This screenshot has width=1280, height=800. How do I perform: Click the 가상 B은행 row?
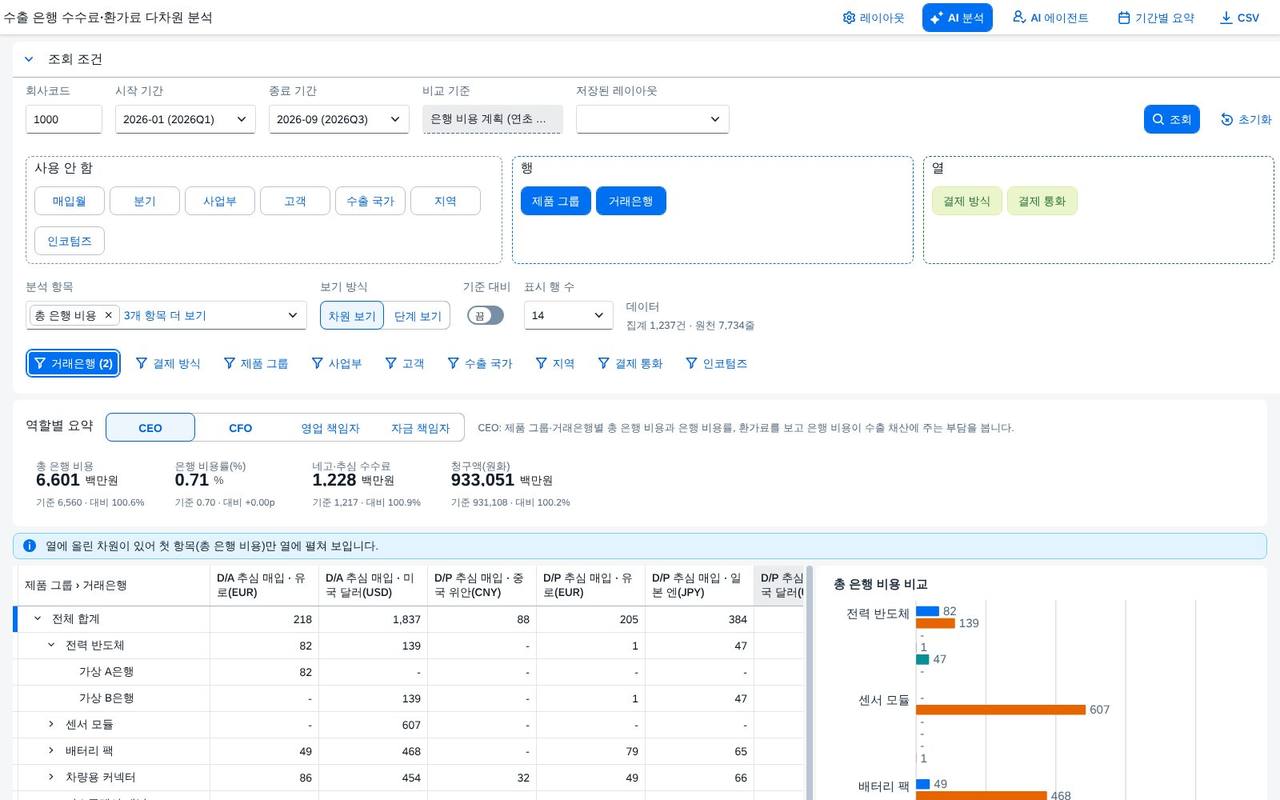410,698
